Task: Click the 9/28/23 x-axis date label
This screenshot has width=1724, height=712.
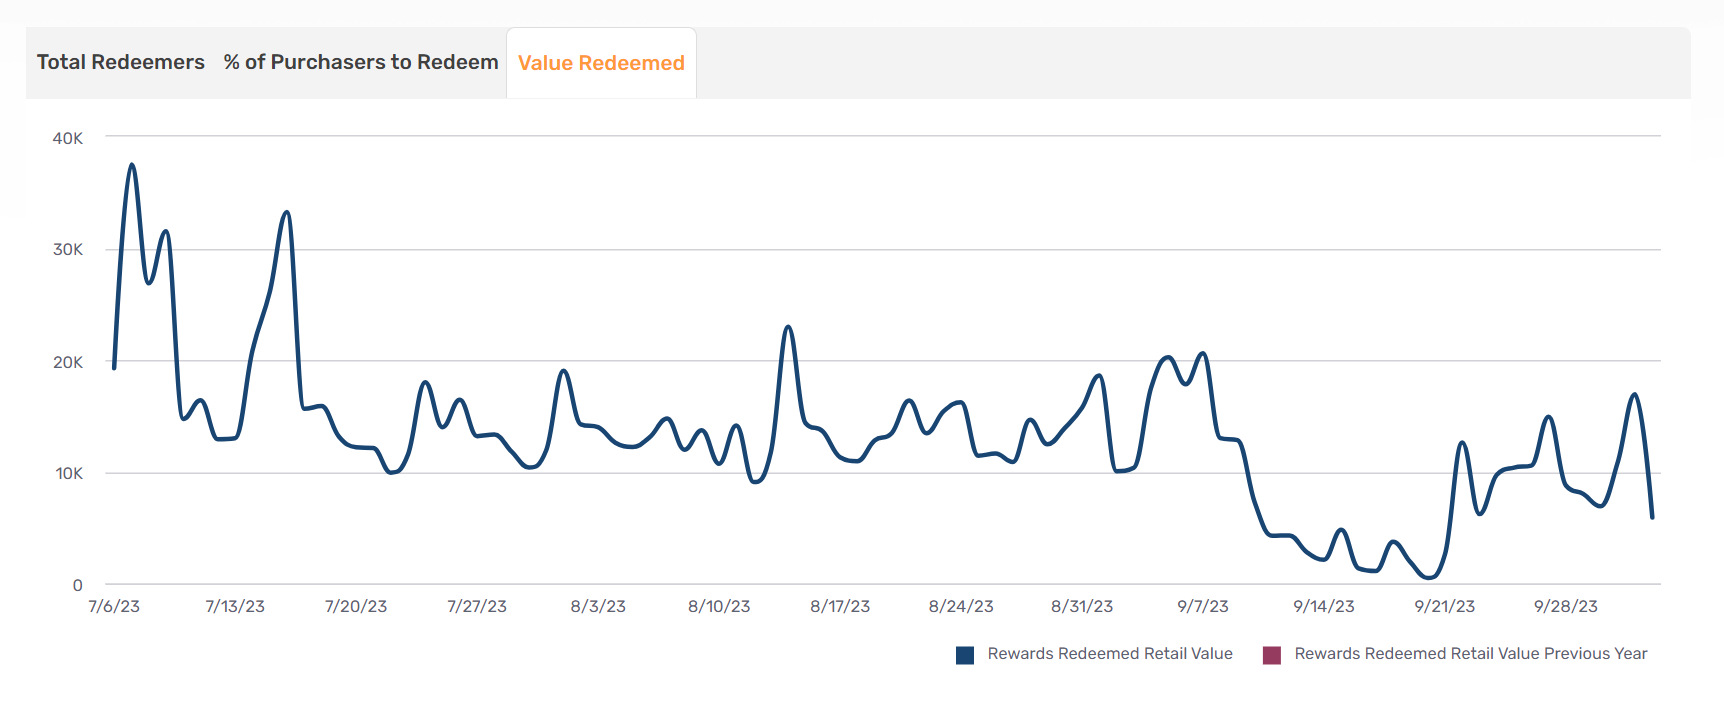Action: (x=1566, y=606)
